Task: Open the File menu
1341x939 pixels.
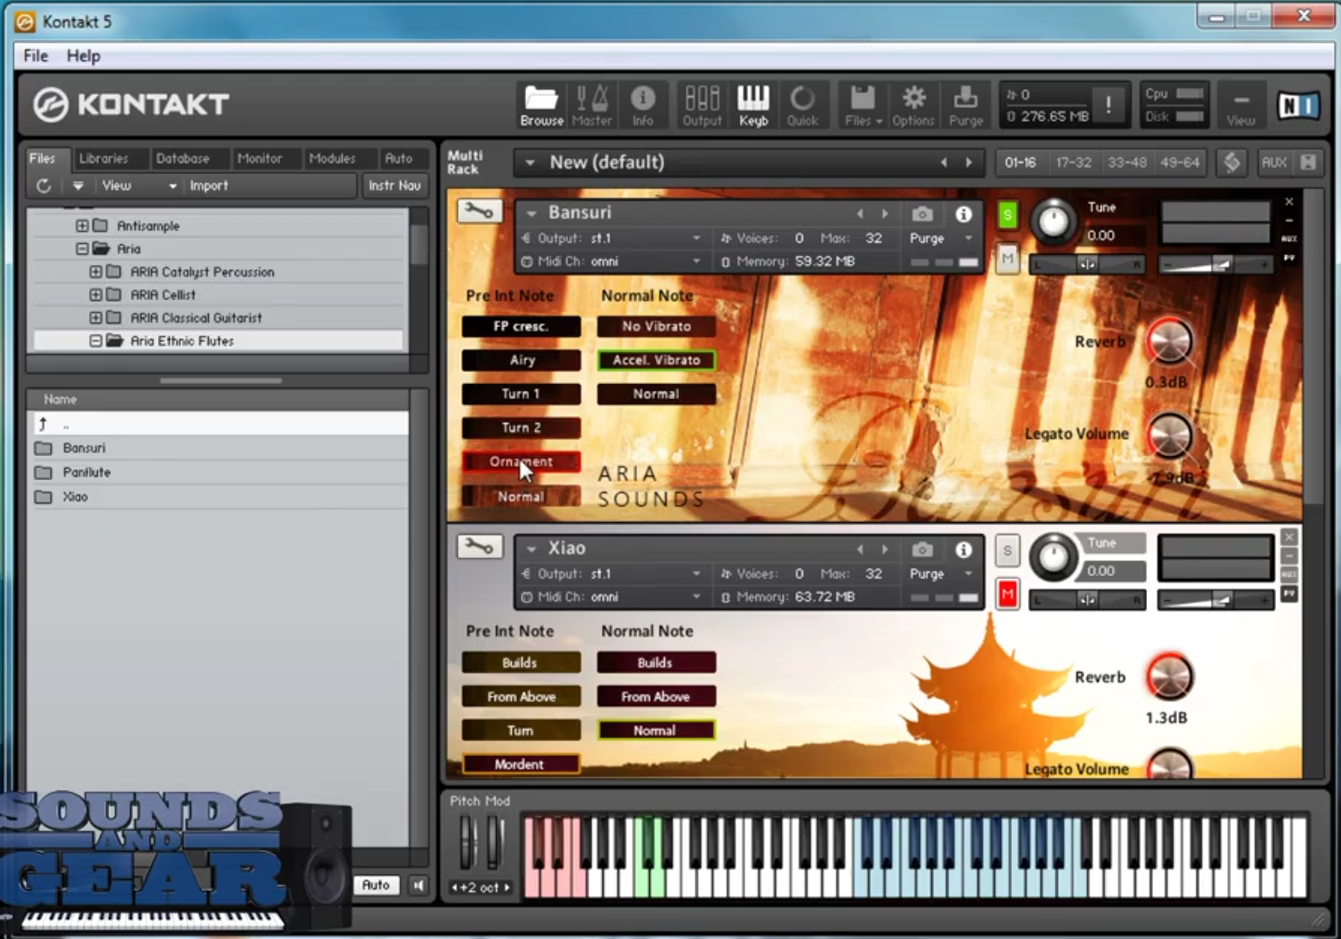Action: [35, 56]
